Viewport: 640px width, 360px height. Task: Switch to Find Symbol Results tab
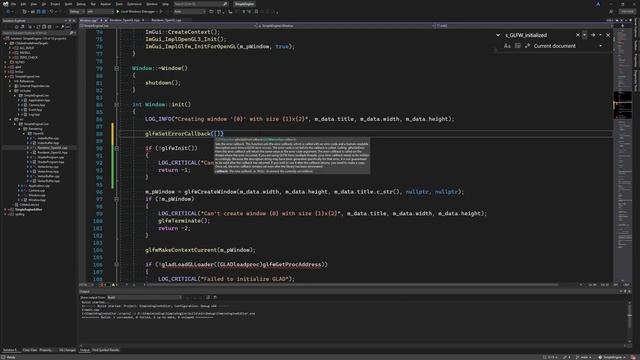(106, 350)
